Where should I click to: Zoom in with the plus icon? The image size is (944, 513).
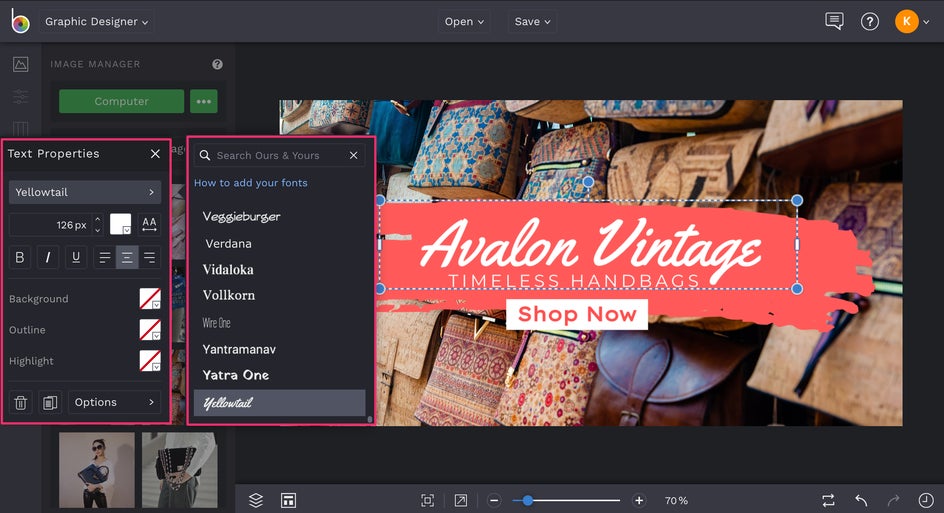click(639, 500)
